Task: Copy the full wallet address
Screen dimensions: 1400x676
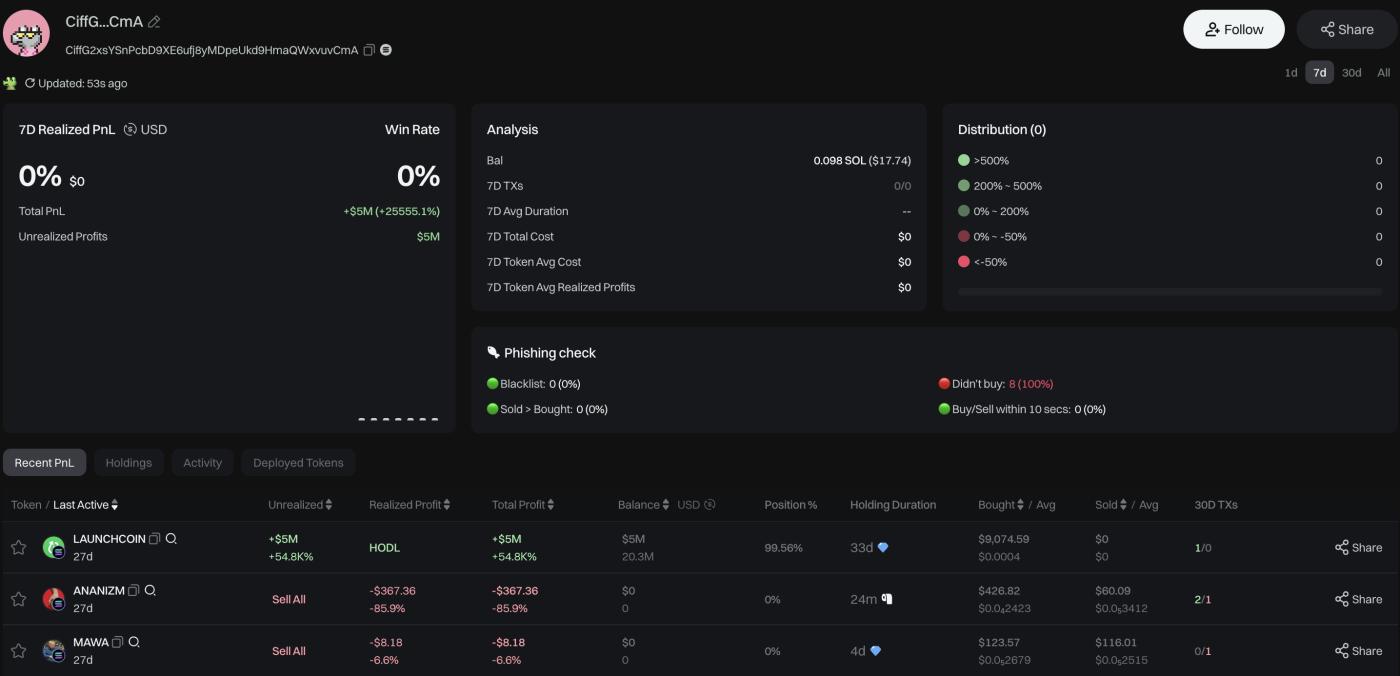Action: point(369,50)
